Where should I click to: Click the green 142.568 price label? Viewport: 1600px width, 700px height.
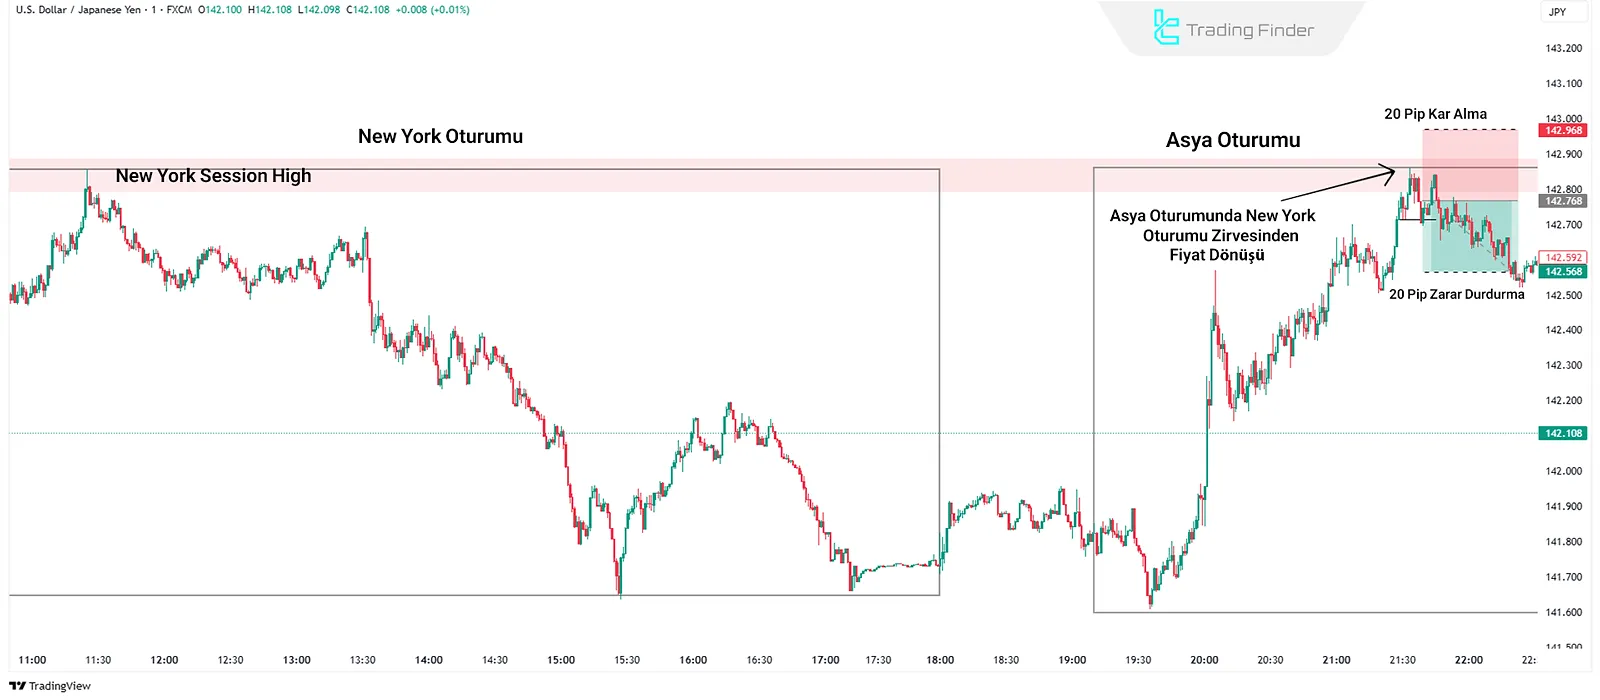1563,272
